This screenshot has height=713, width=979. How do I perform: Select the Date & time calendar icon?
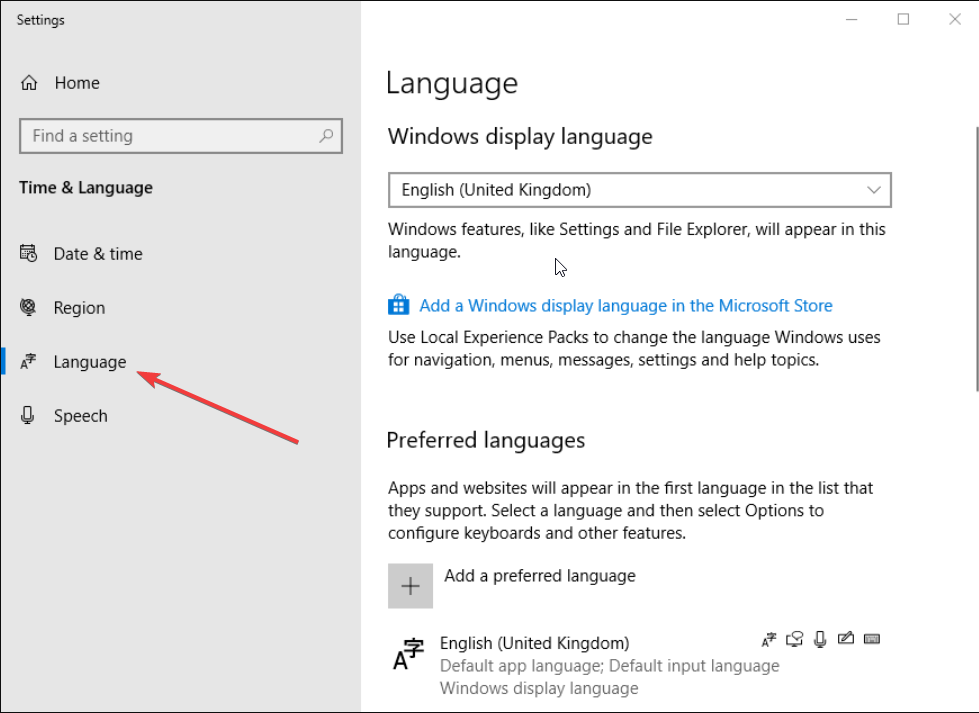28,253
